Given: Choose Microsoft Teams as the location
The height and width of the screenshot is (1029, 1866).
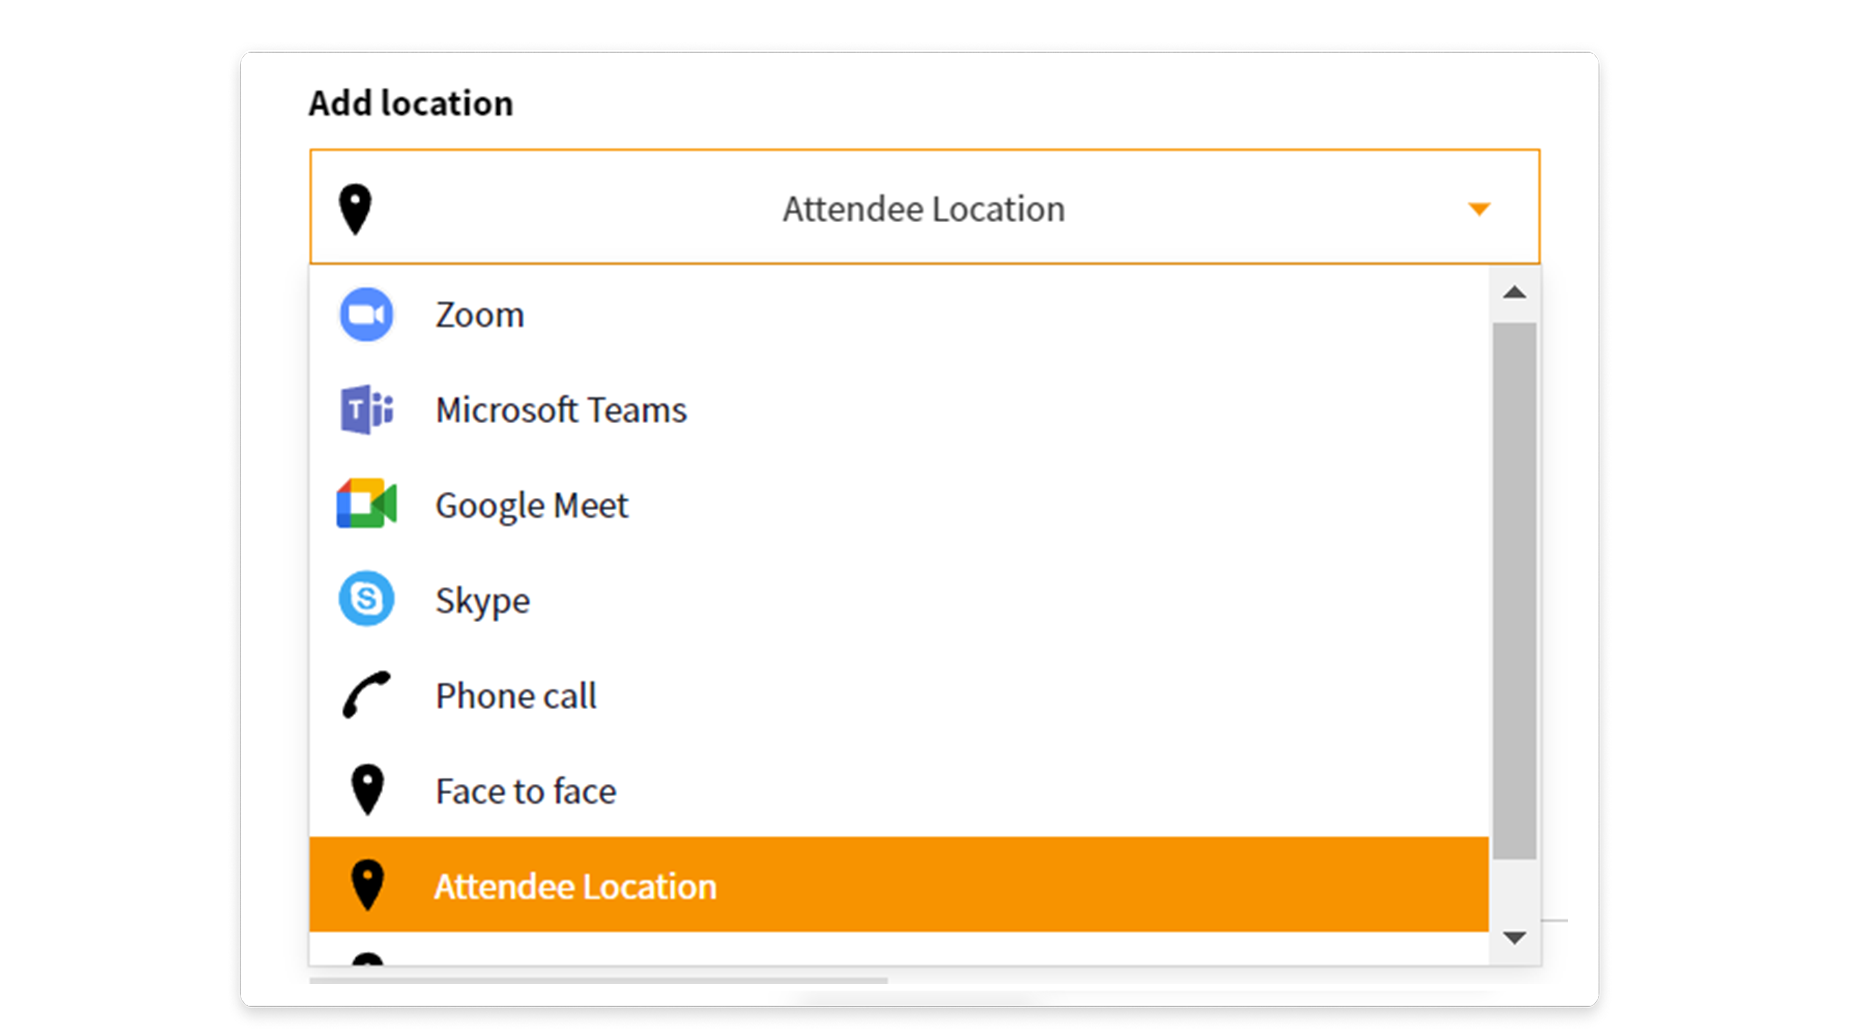Looking at the screenshot, I should (x=899, y=410).
